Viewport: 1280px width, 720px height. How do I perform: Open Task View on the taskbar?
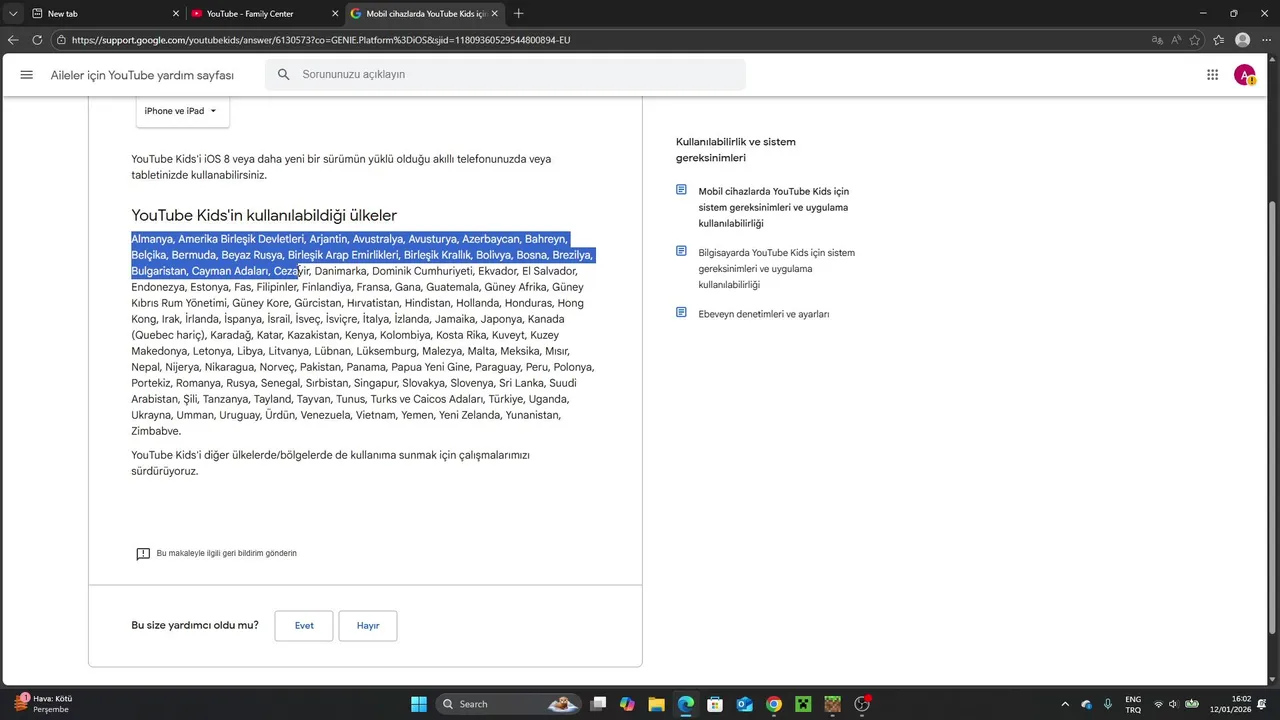click(x=598, y=704)
